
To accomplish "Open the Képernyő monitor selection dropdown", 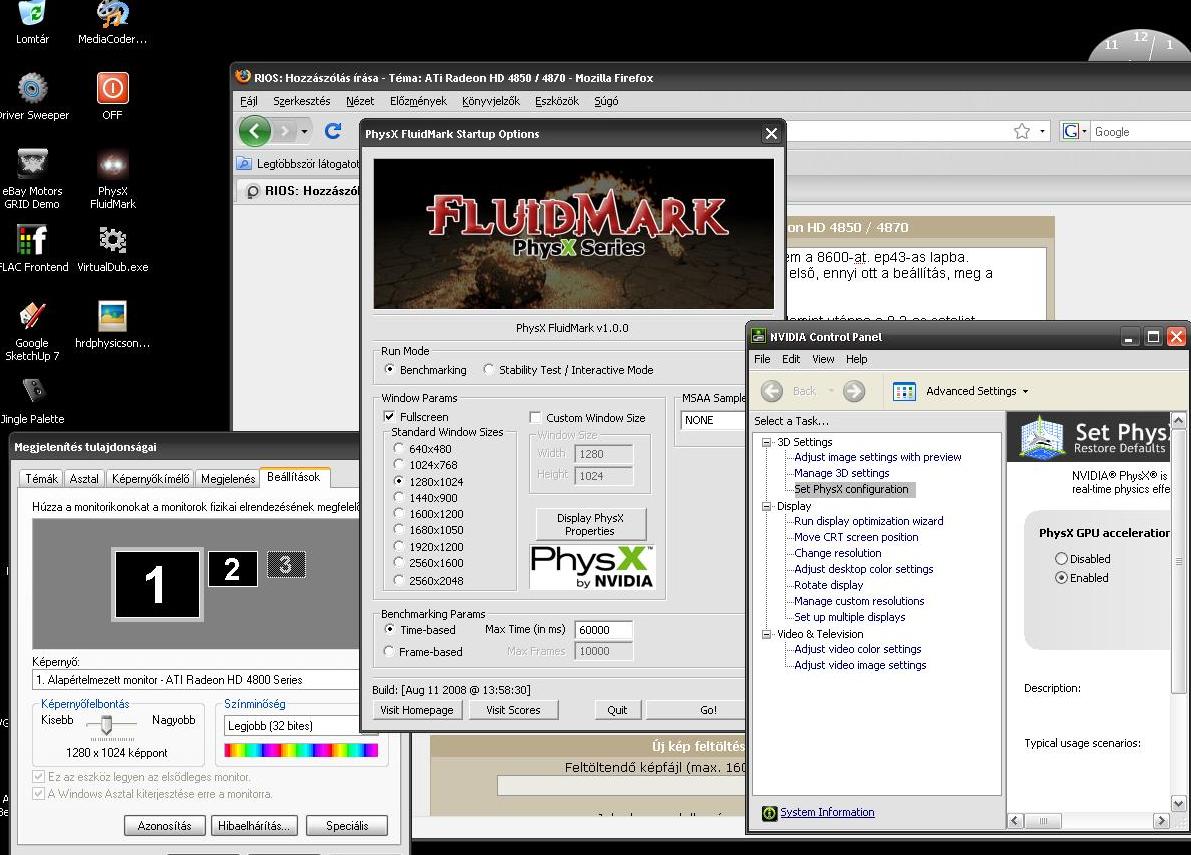I will (195, 680).
